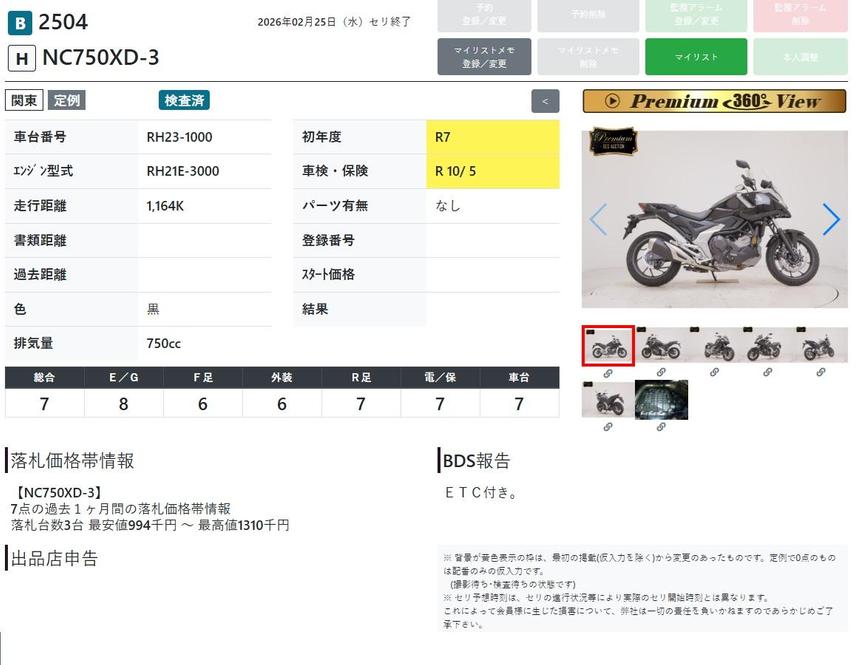Select the red-bordered first motorcycle thumbnail
Image resolution: width=860 pixels, height=665 pixels.
(x=607, y=345)
